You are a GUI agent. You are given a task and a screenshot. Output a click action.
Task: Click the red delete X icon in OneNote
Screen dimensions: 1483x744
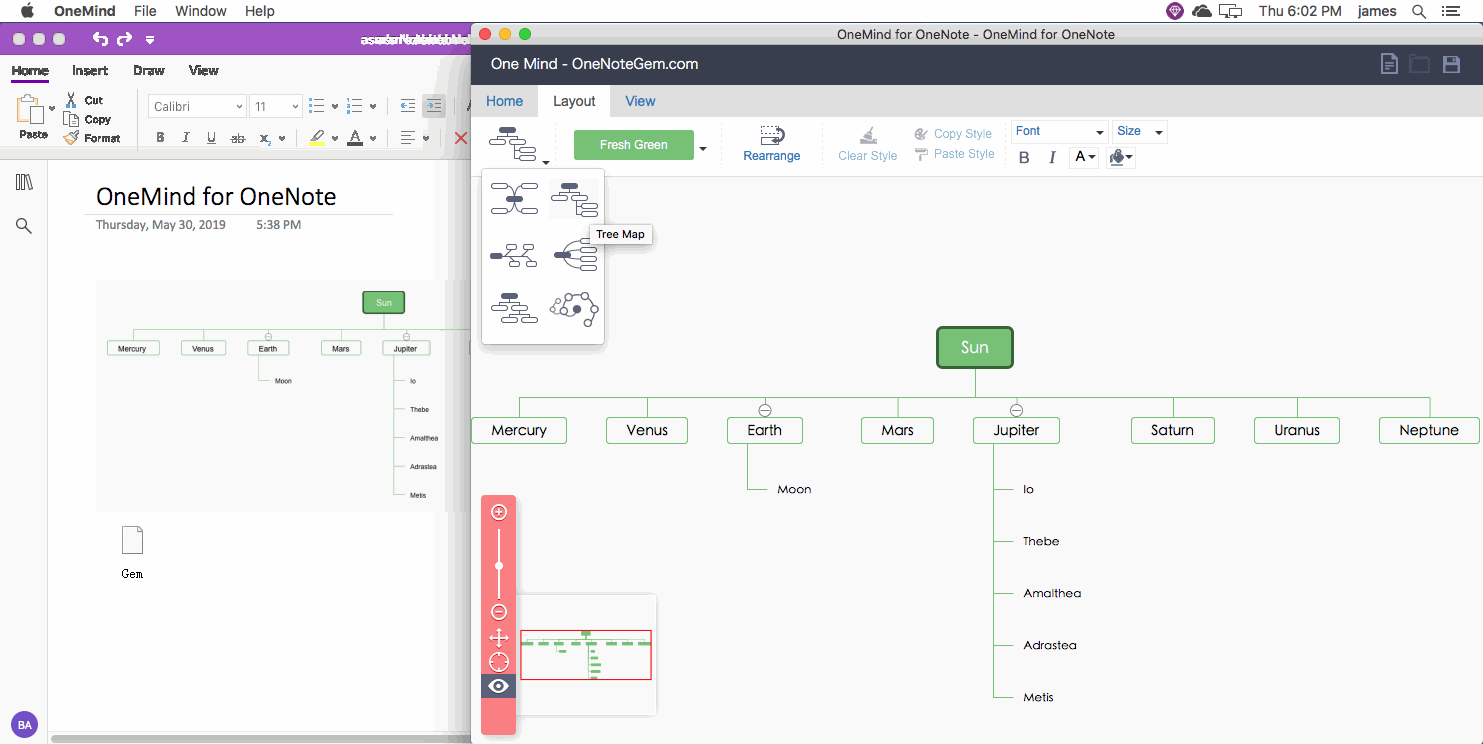(461, 138)
